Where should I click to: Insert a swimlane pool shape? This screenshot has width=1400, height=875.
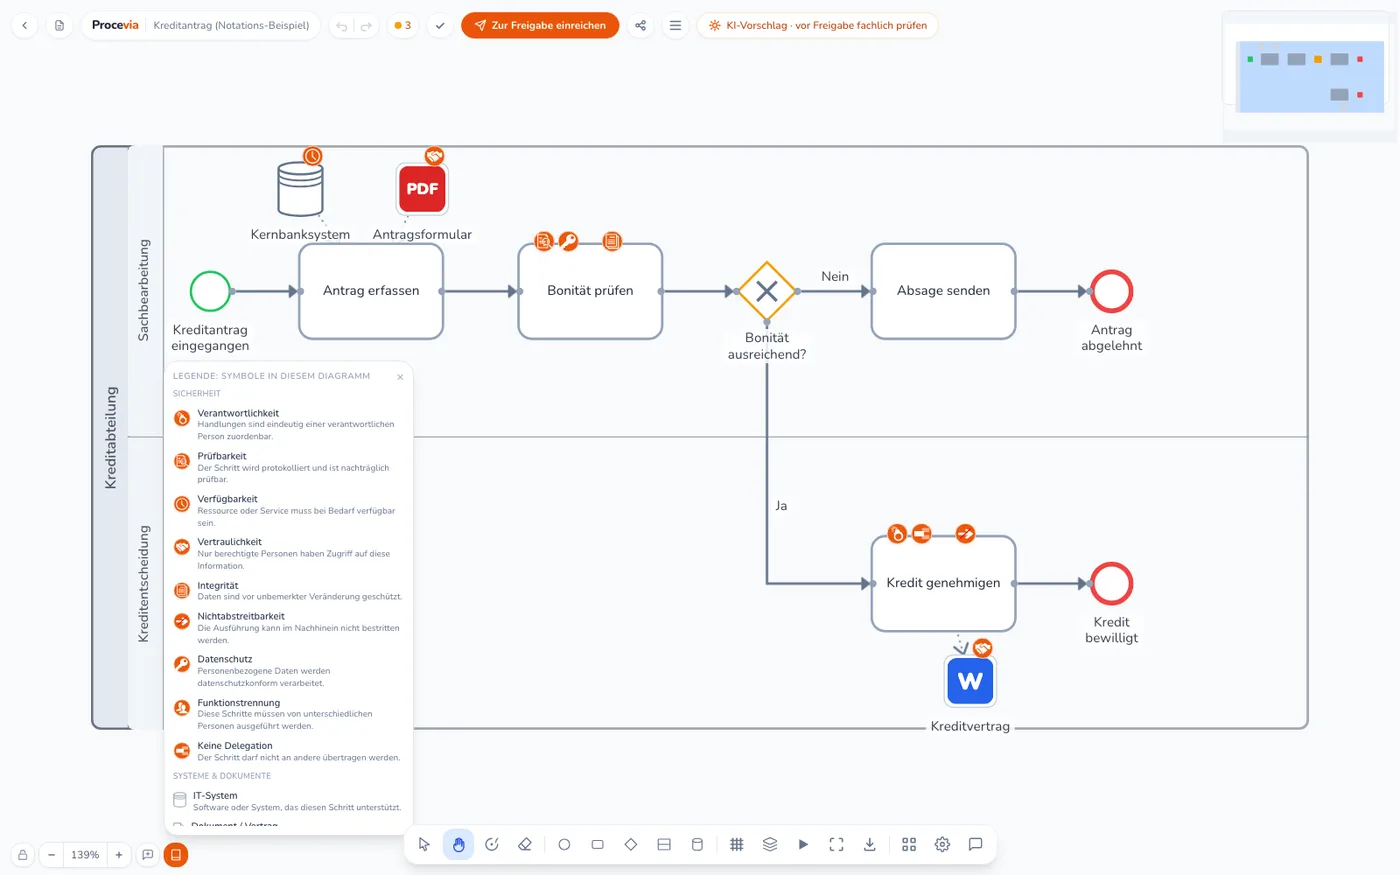pyautogui.click(x=664, y=845)
